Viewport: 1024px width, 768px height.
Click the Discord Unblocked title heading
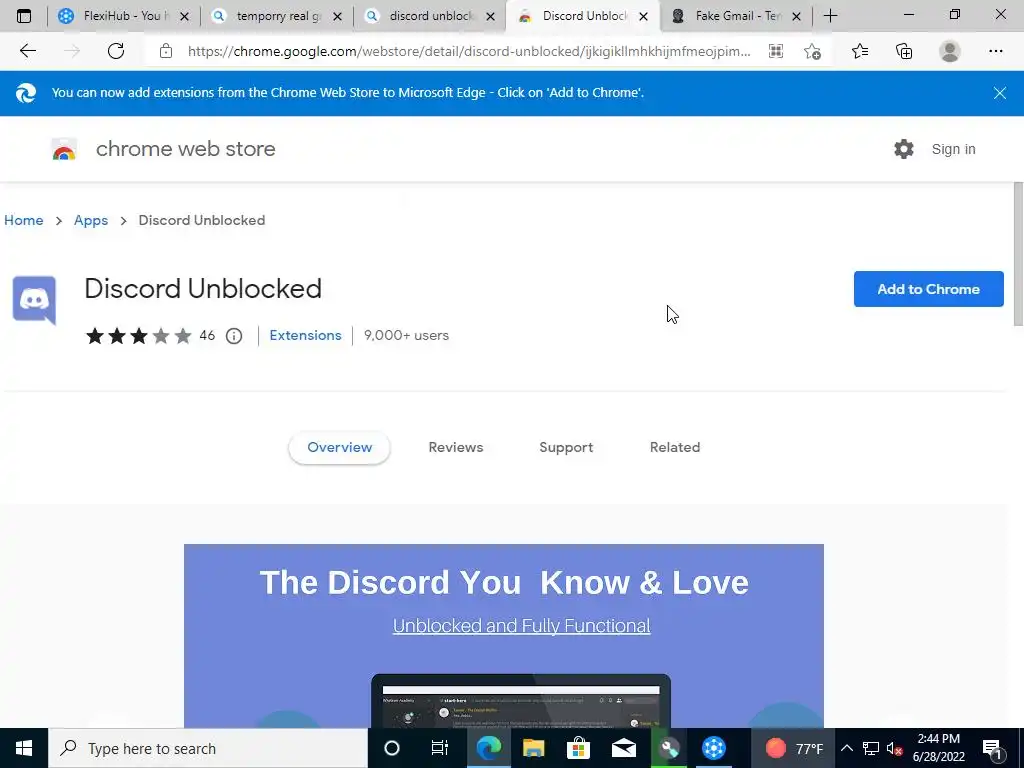point(203,289)
